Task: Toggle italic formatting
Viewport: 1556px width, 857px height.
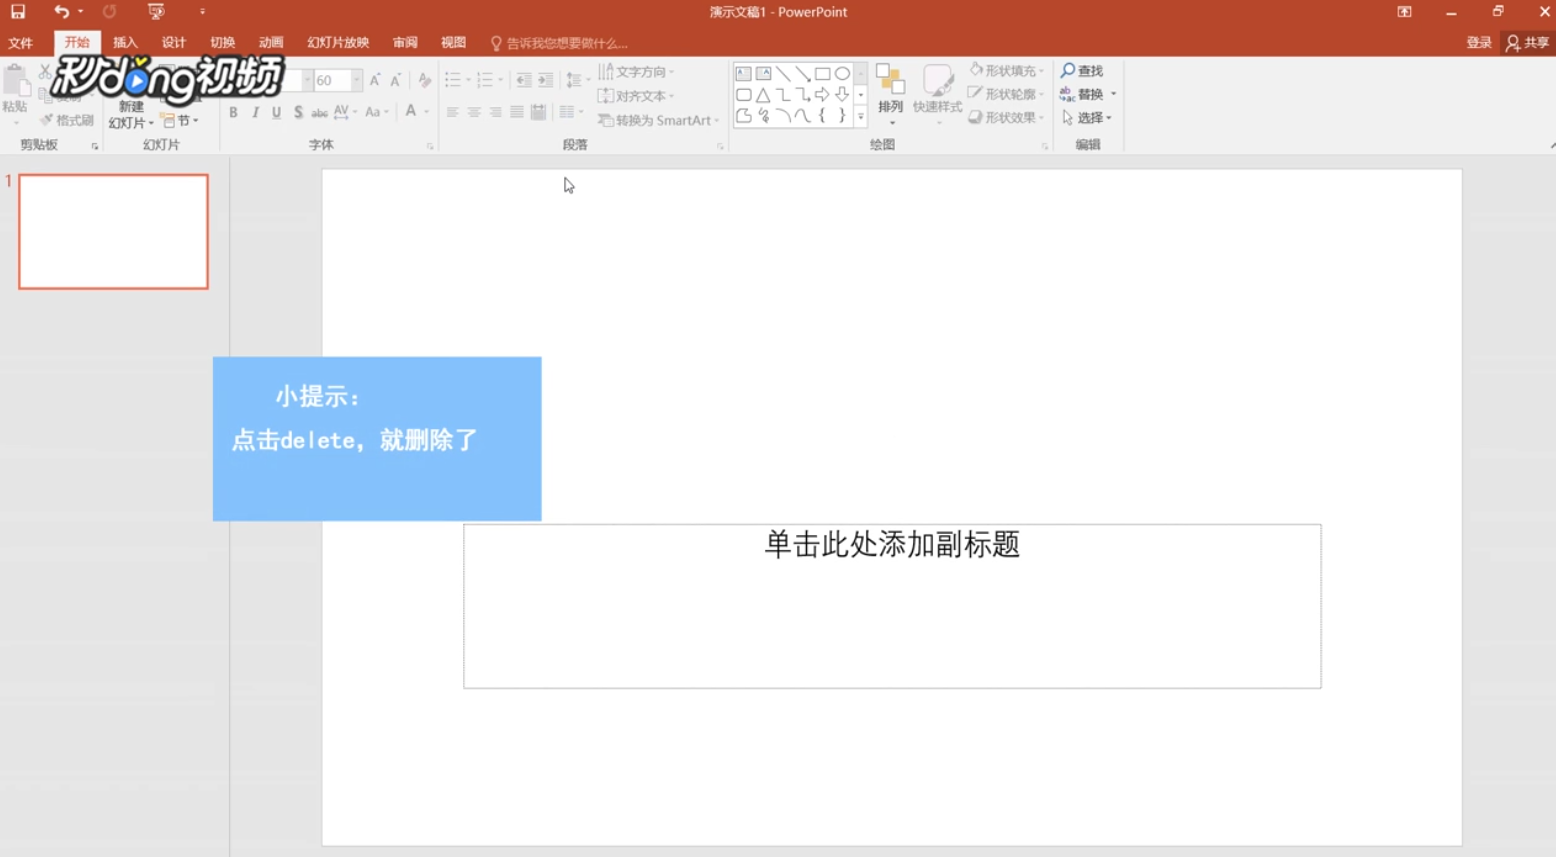Action: [x=254, y=112]
